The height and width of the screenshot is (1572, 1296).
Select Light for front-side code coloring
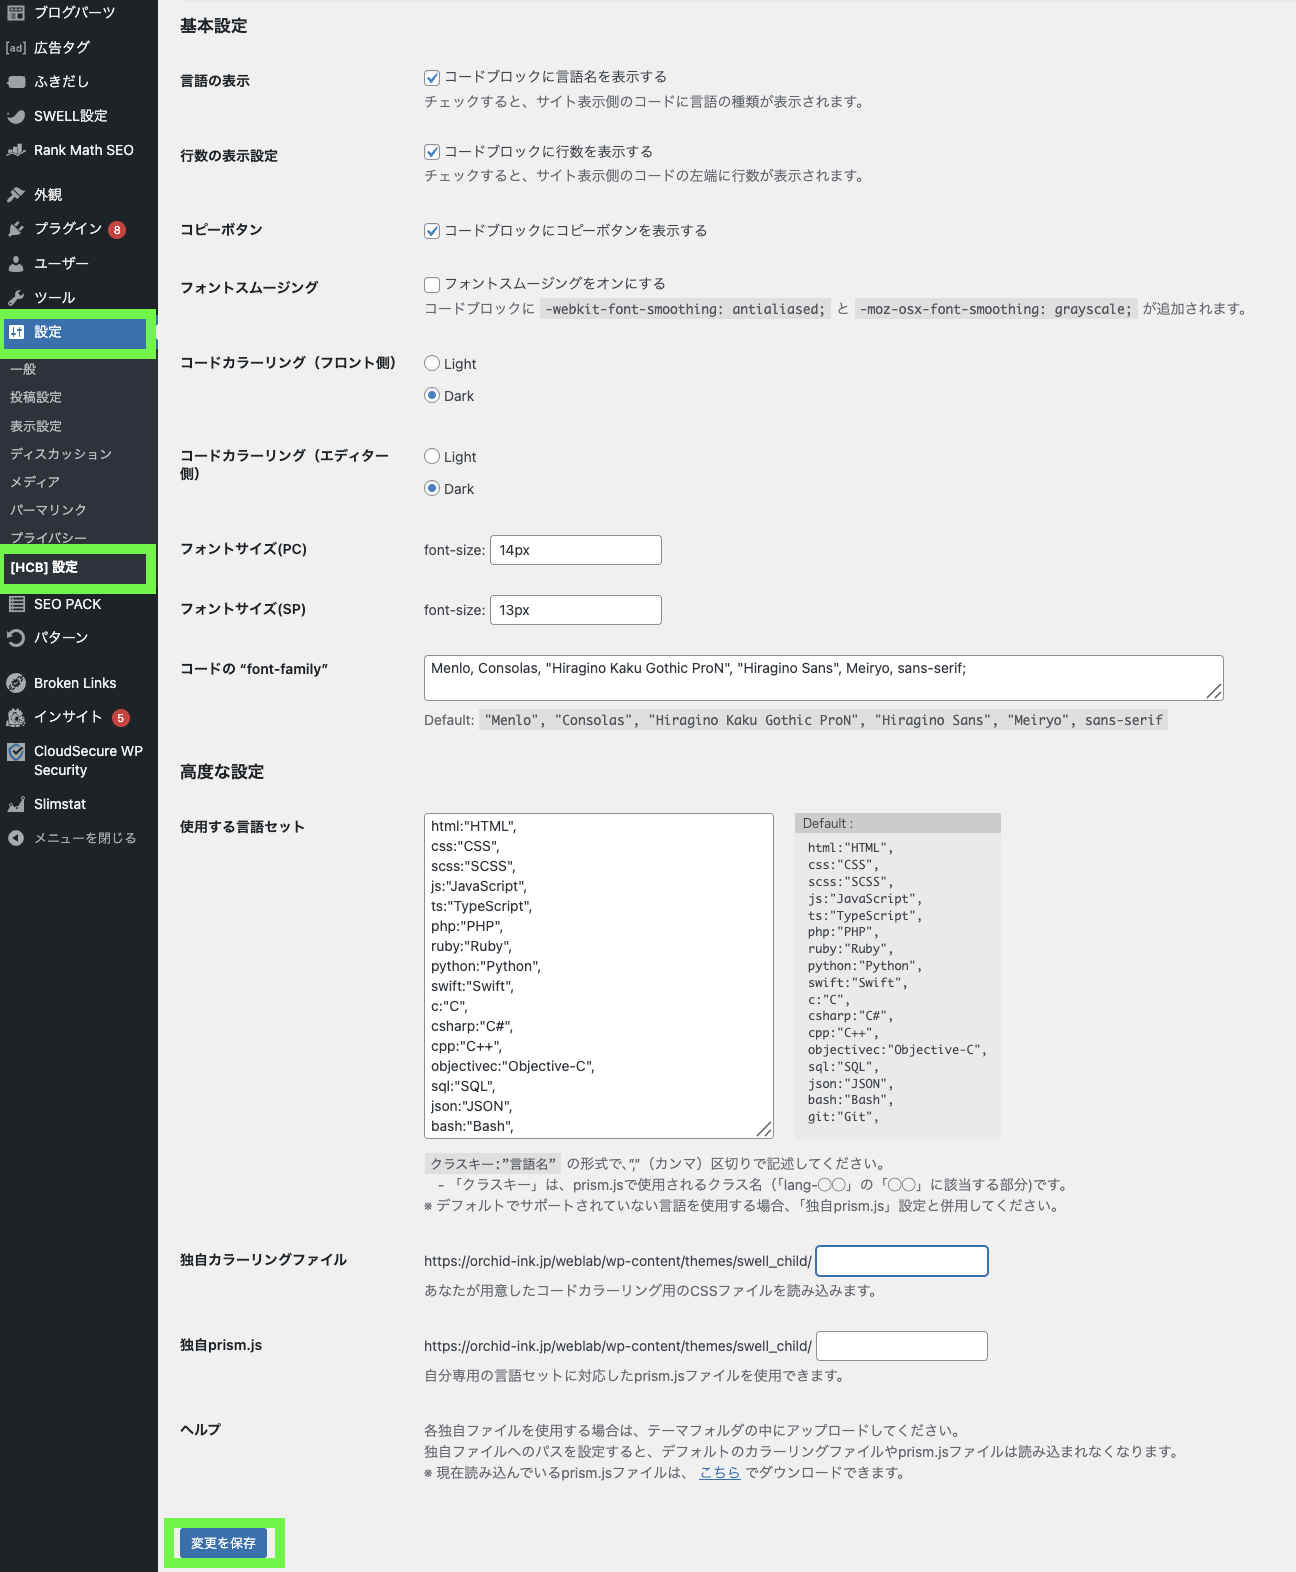pyautogui.click(x=432, y=363)
